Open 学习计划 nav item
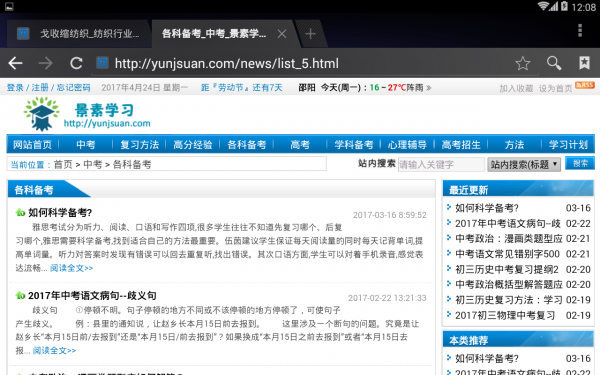 (568, 145)
